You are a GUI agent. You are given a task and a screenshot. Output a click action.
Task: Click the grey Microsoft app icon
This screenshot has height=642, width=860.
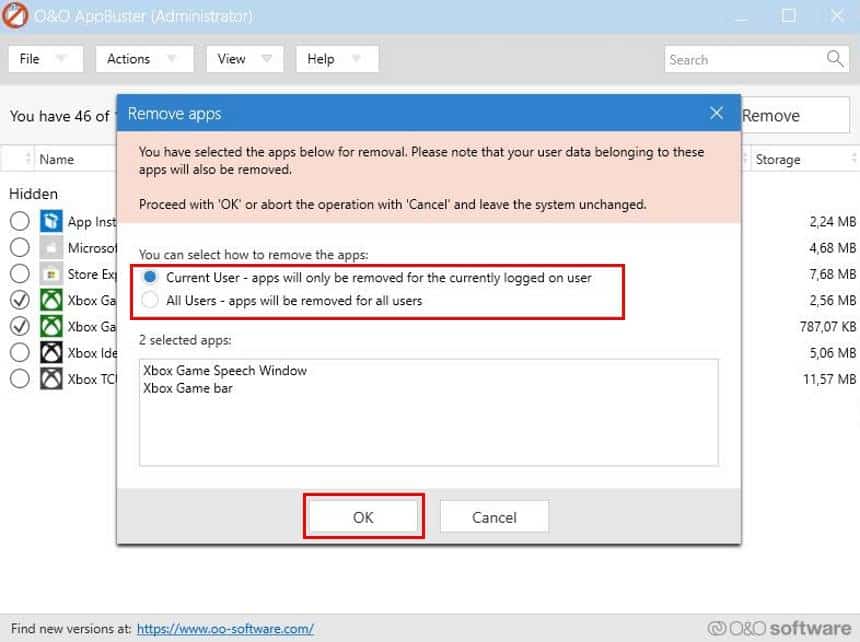coord(51,248)
